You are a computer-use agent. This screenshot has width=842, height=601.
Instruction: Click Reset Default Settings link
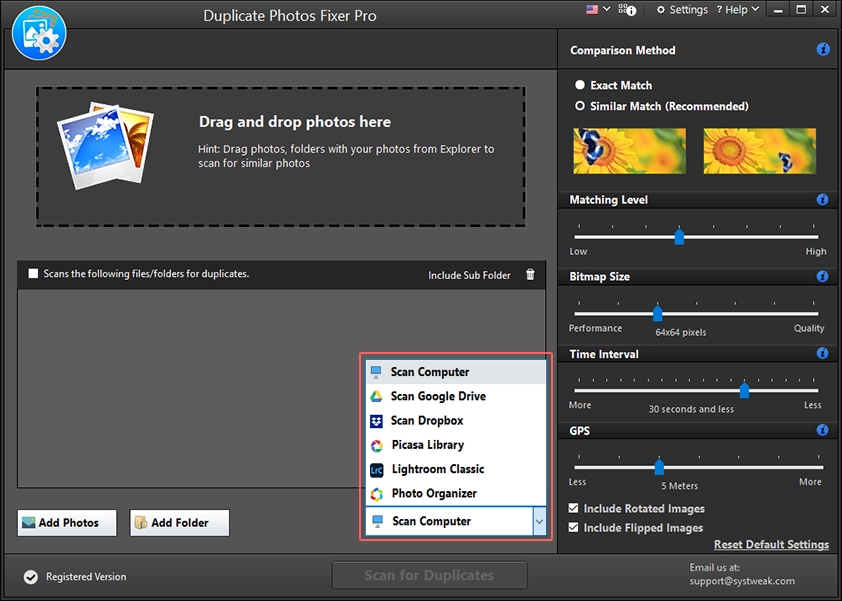coord(771,544)
